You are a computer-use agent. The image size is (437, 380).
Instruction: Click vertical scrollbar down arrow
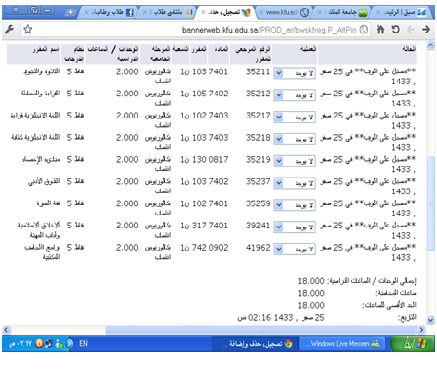430,320
